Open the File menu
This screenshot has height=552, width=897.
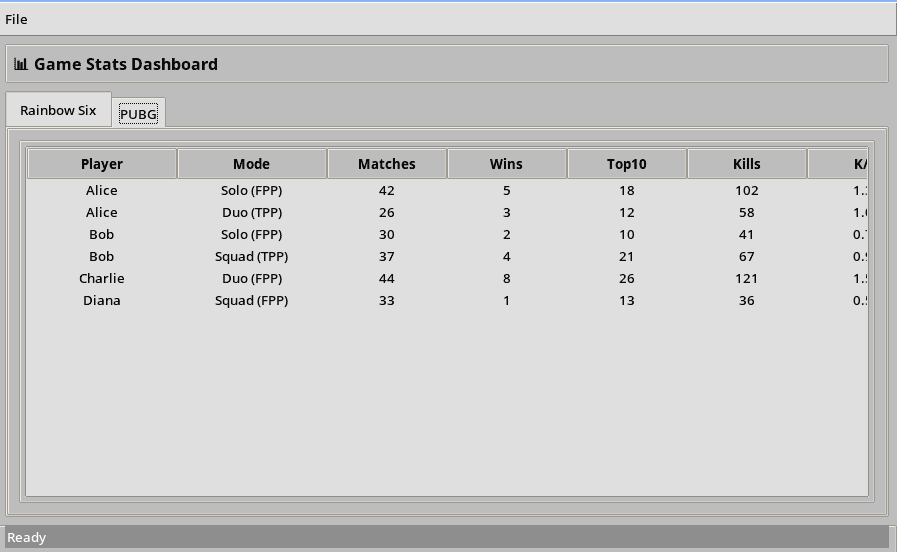click(x=16, y=19)
